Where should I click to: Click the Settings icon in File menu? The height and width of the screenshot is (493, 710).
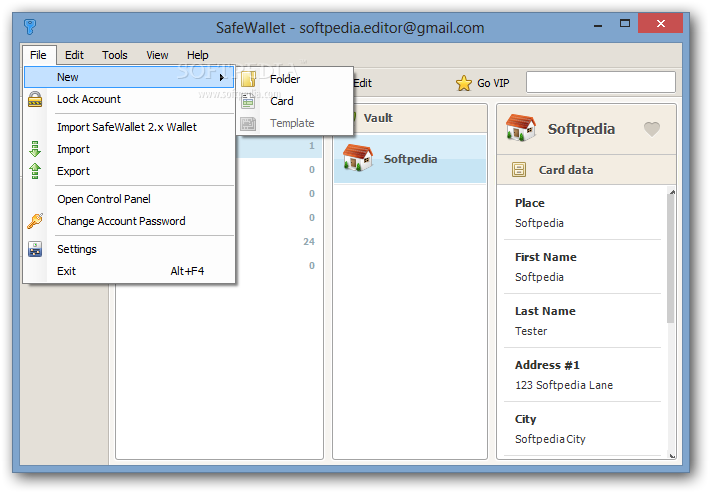point(35,249)
